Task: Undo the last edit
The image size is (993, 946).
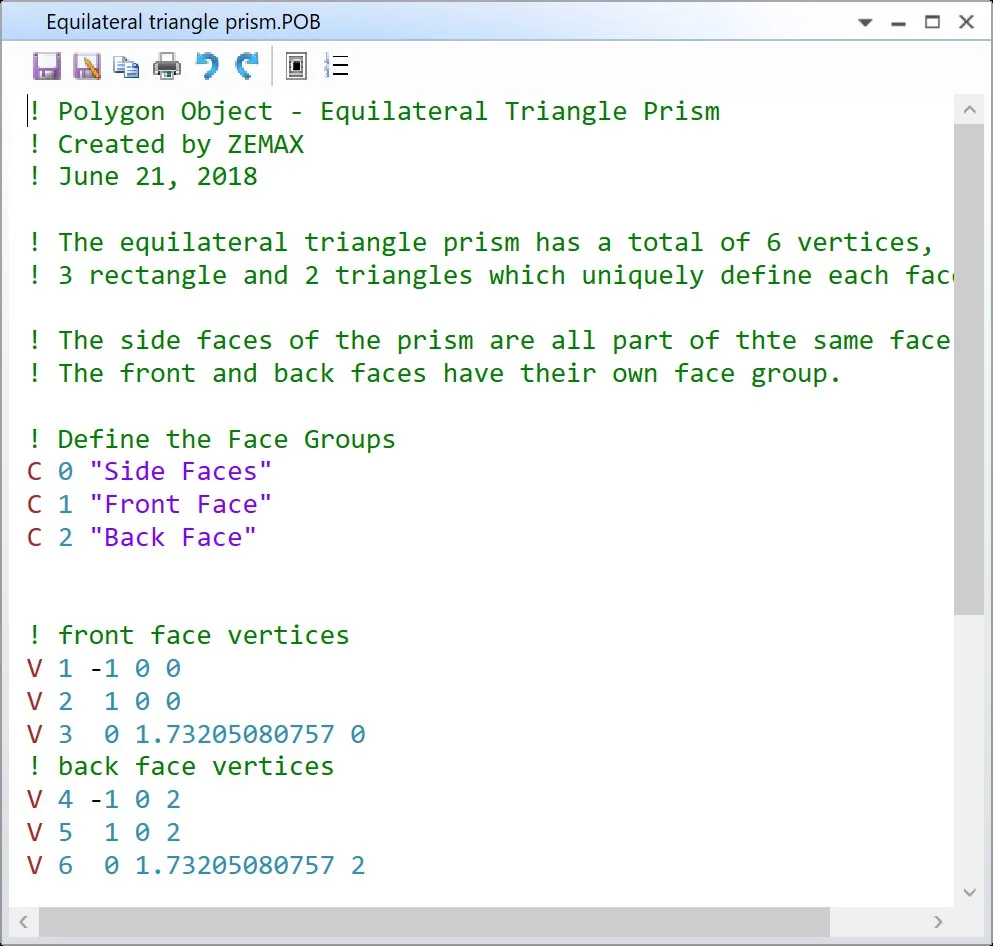Action: tap(206, 67)
